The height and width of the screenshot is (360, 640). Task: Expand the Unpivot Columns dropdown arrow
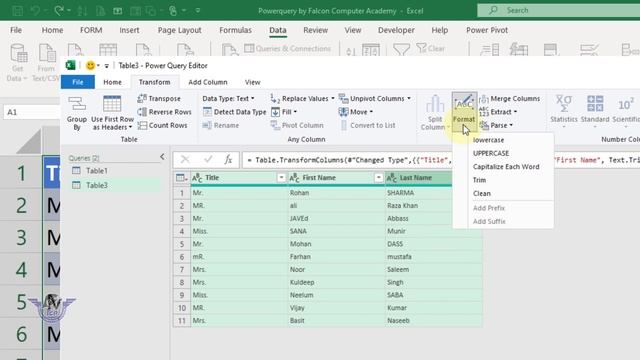click(409, 98)
